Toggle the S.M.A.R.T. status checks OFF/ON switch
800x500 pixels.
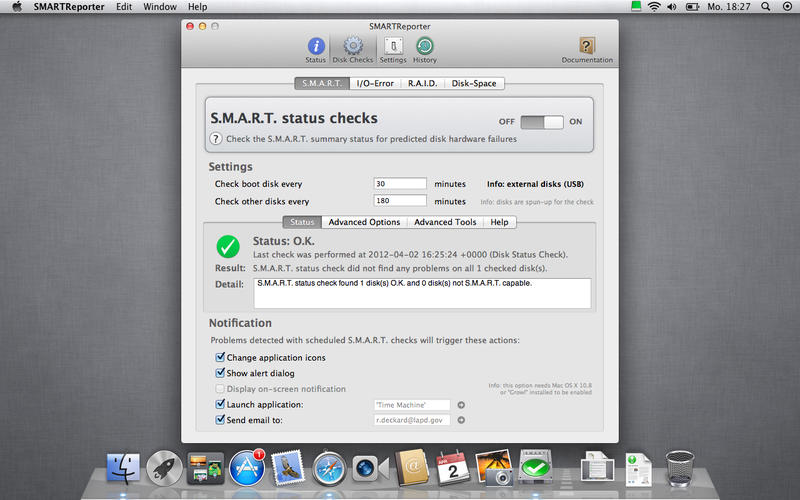click(x=542, y=122)
